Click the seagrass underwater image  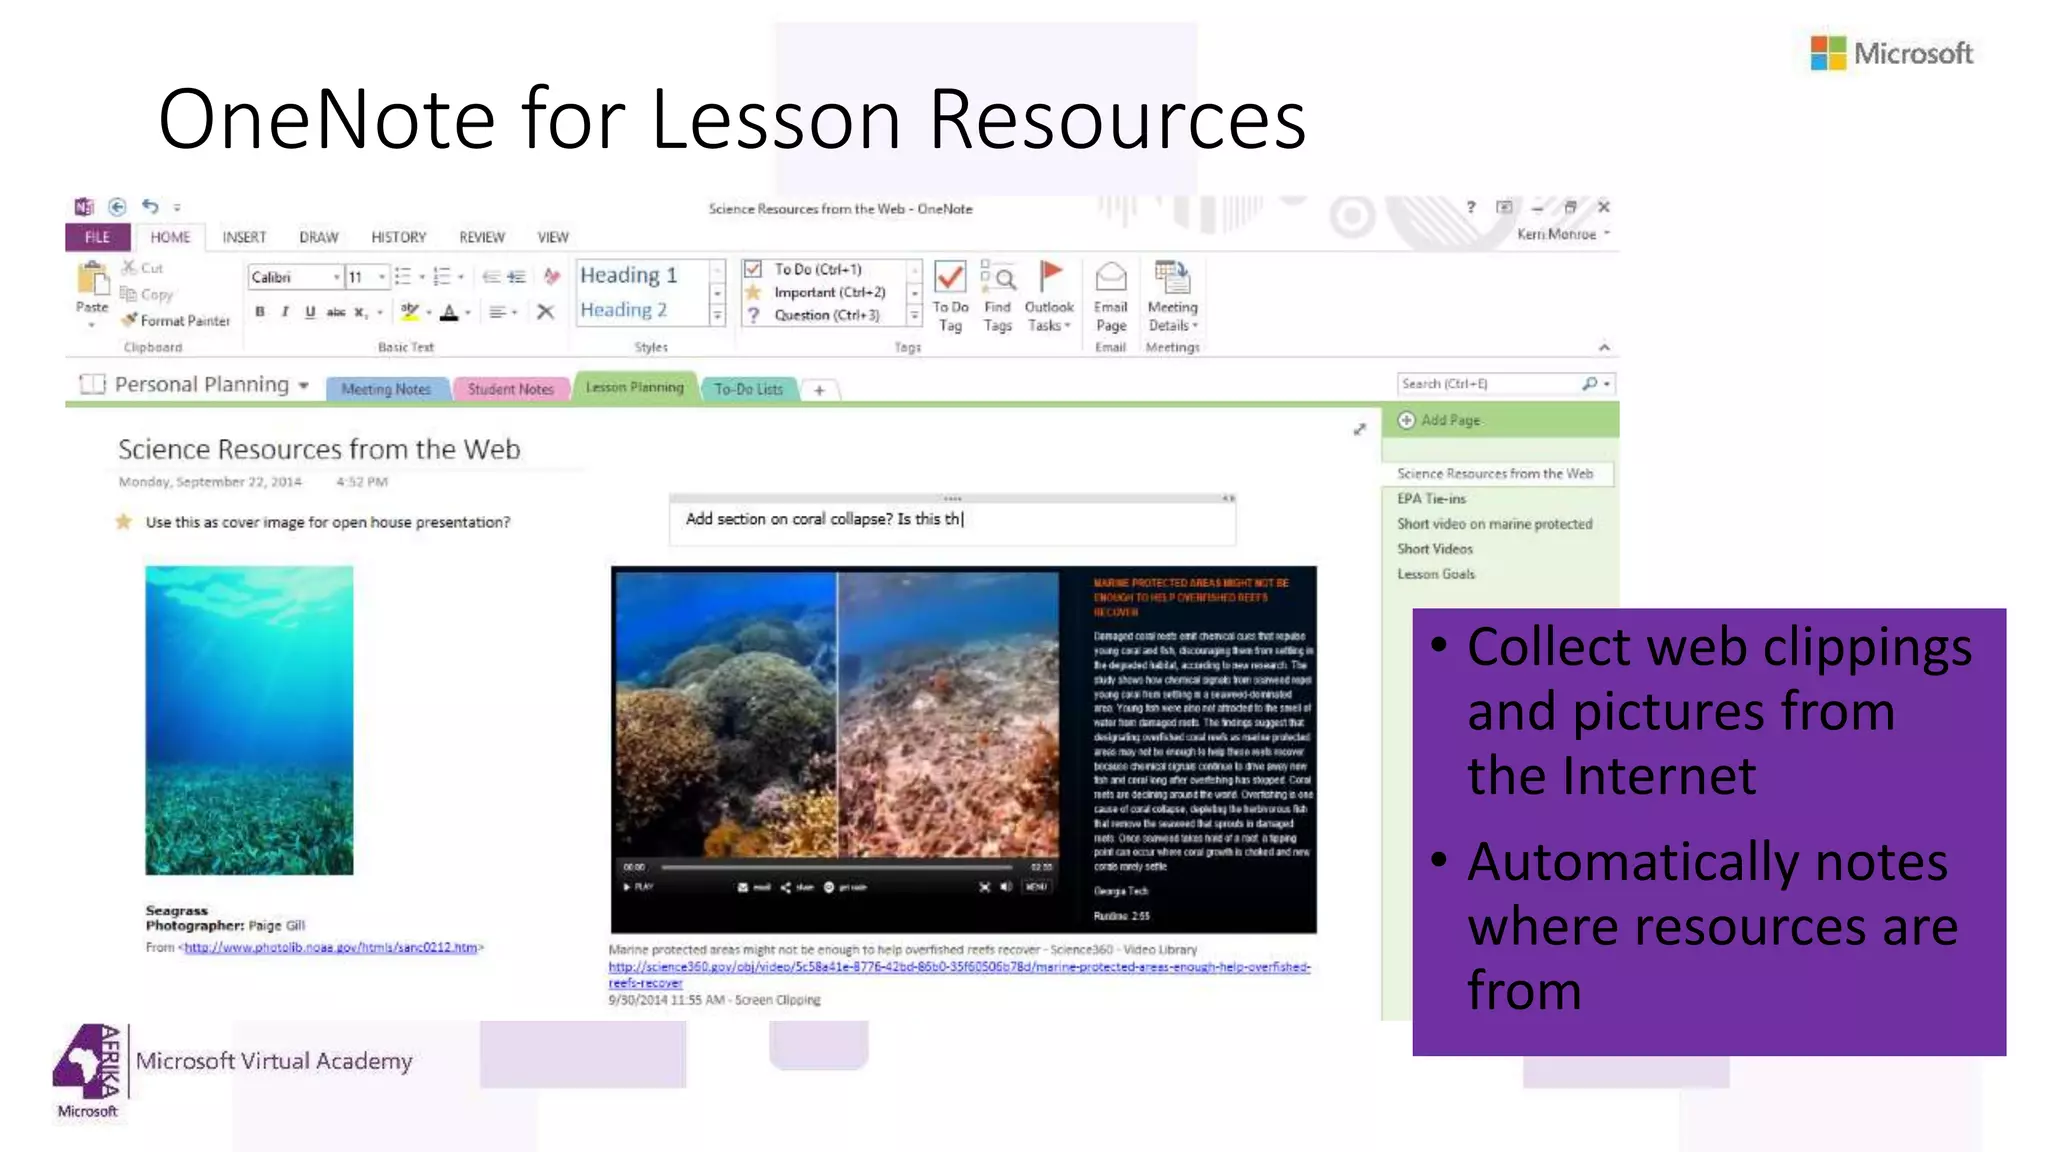point(249,720)
